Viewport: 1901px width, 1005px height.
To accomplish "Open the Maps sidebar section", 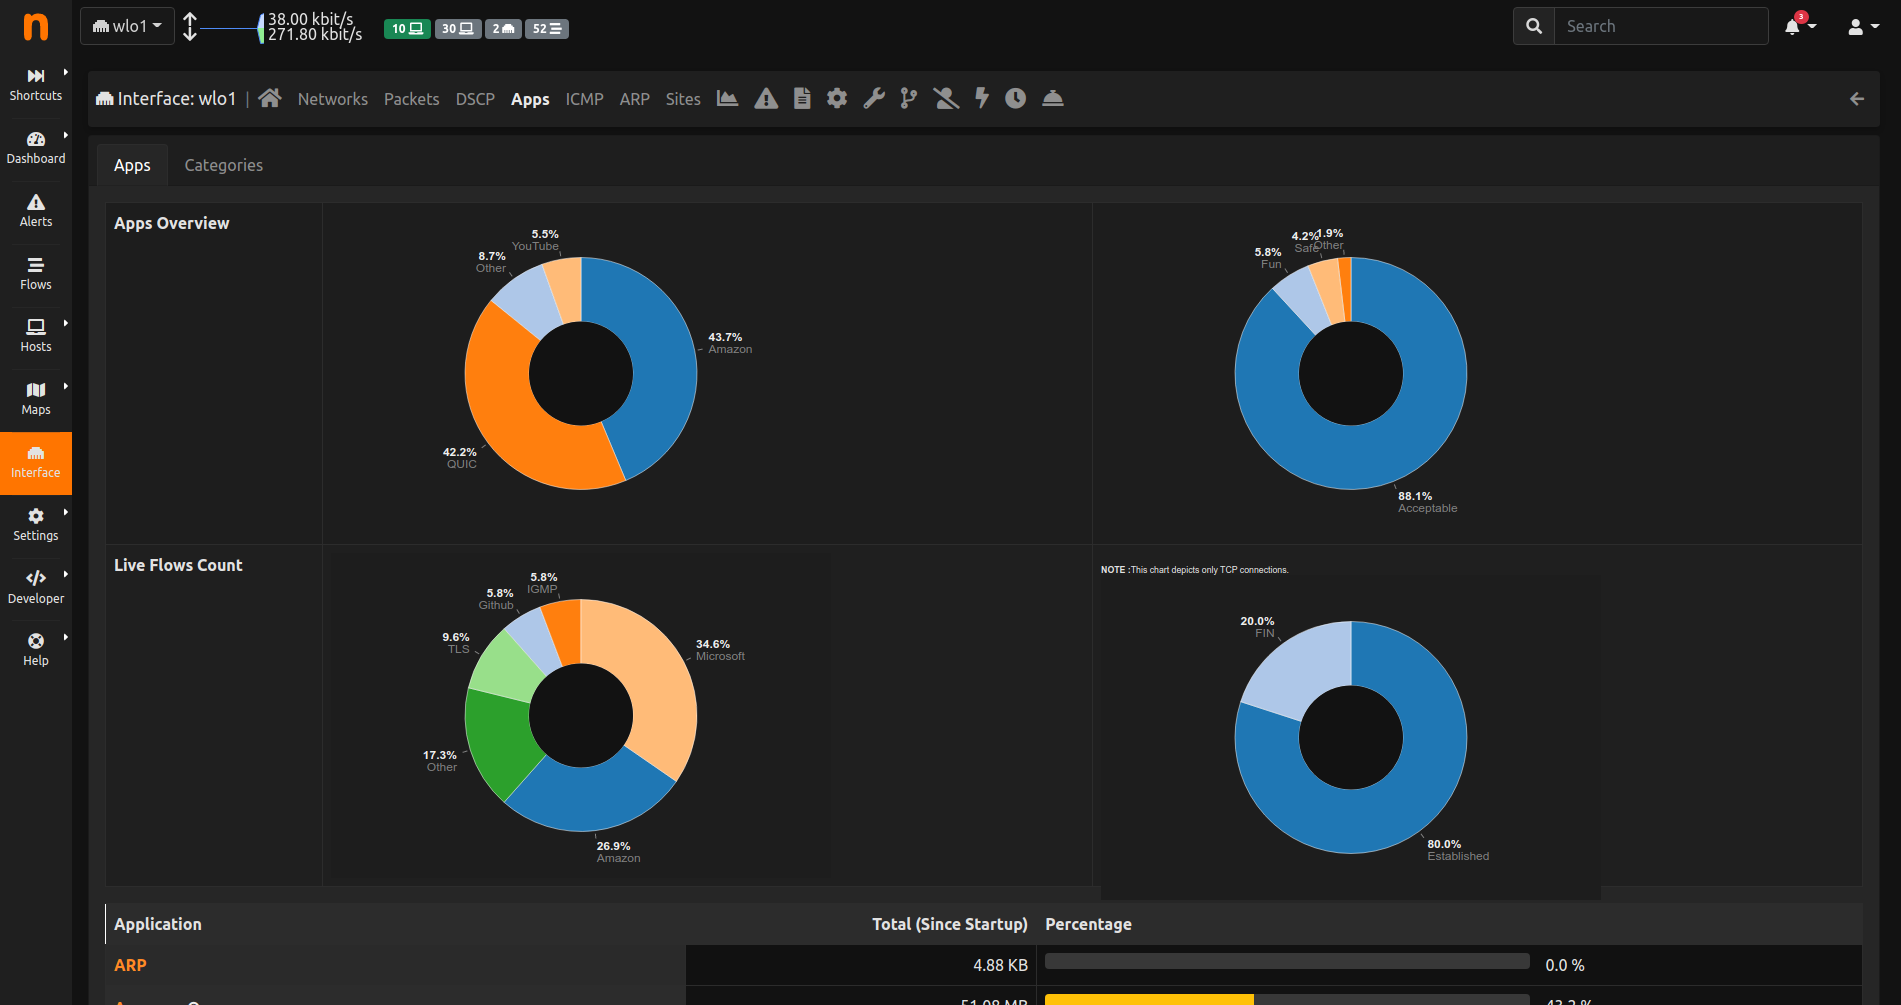I will pos(36,397).
